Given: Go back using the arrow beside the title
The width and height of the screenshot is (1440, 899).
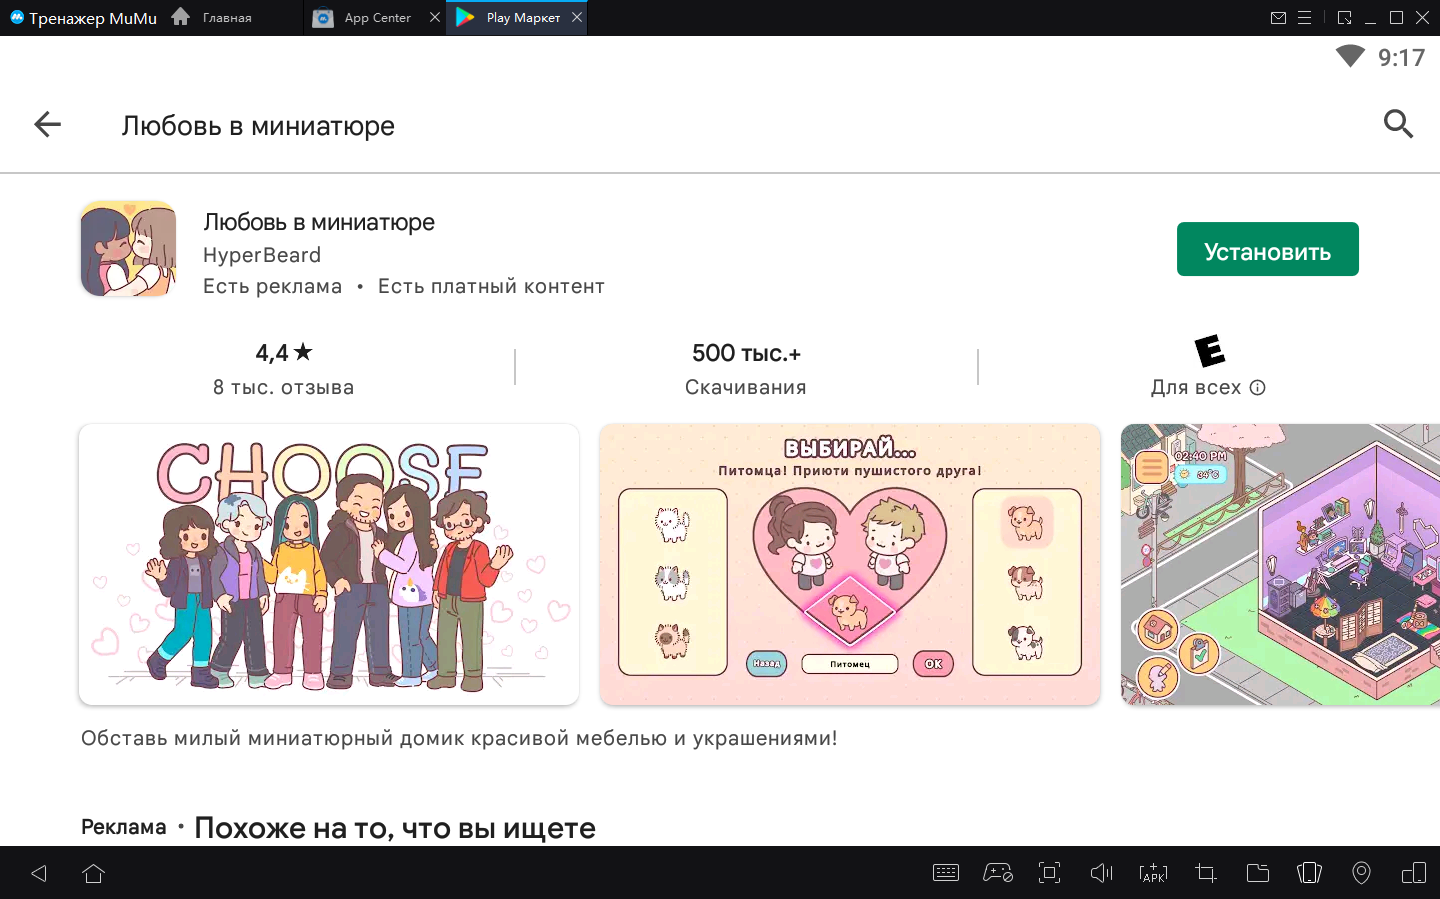Looking at the screenshot, I should (x=47, y=125).
